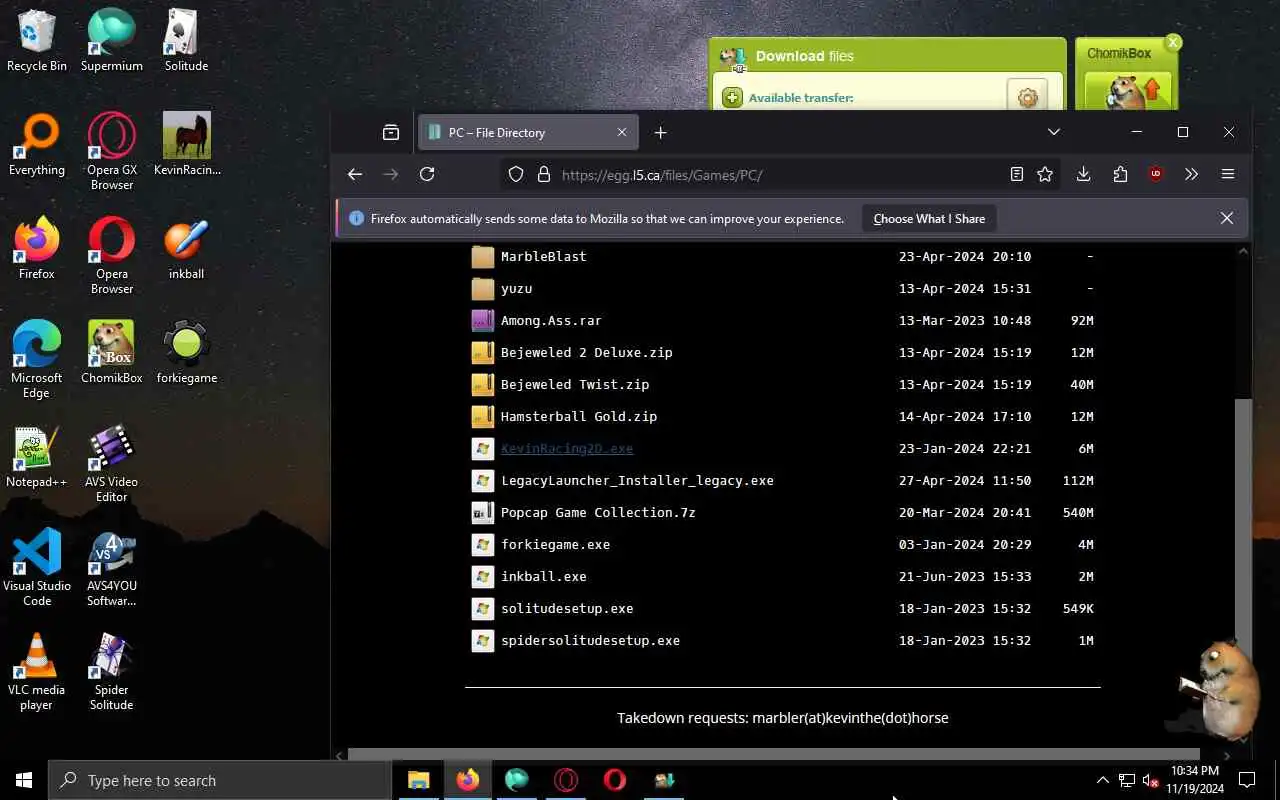The height and width of the screenshot is (800, 1280).
Task: Download Among.Ass.rar file
Action: (551, 320)
